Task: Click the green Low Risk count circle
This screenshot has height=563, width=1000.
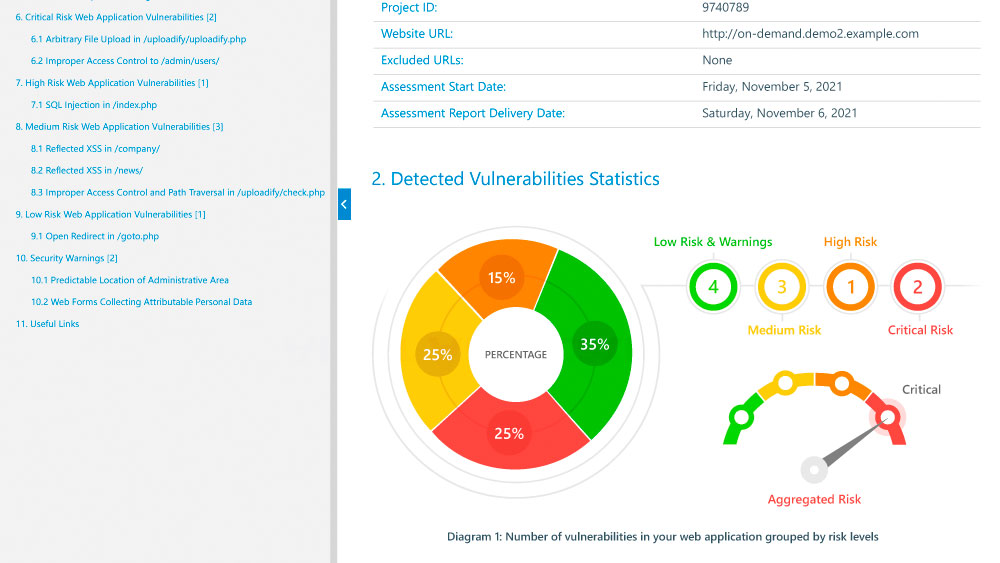Action: 713,287
